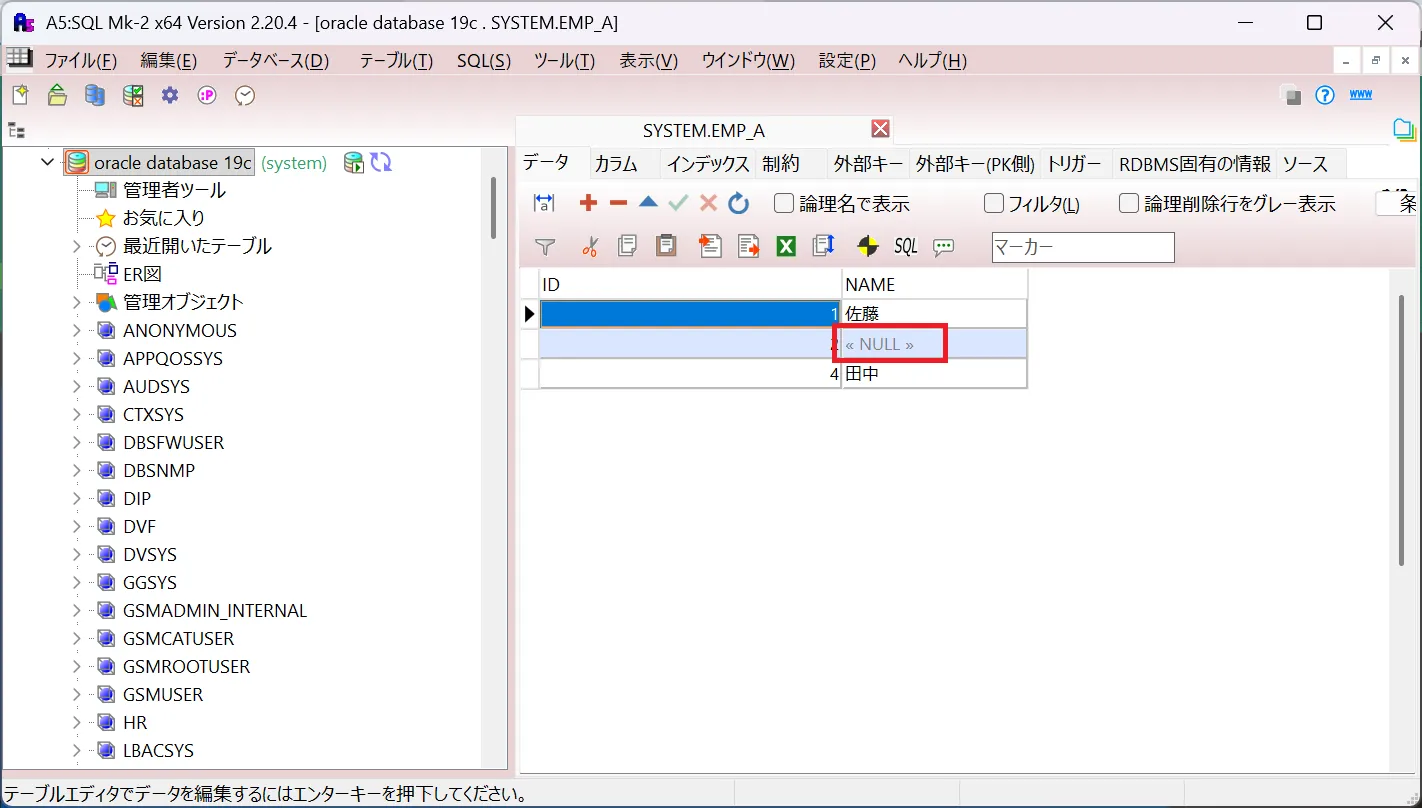Paste data using the clipboard icon
1422x808 pixels.
666,246
